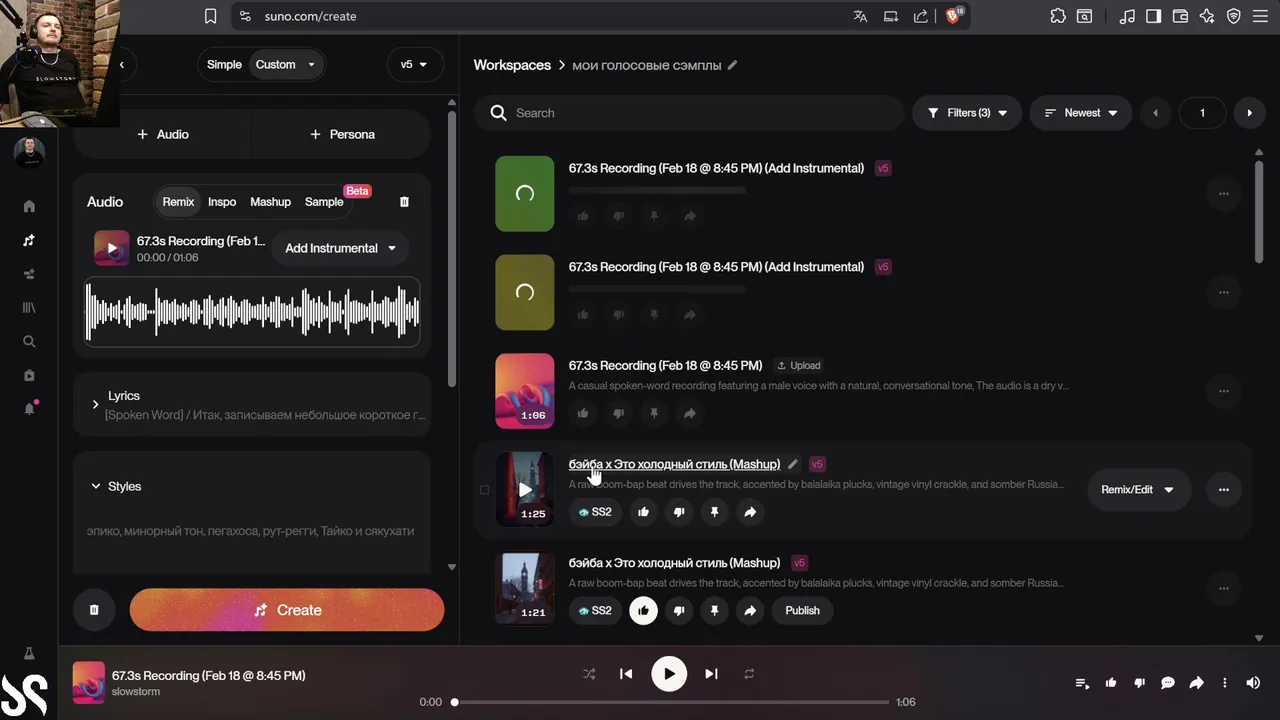Delete the Audio section with trash icon
This screenshot has height=720, width=1280.
404,202
